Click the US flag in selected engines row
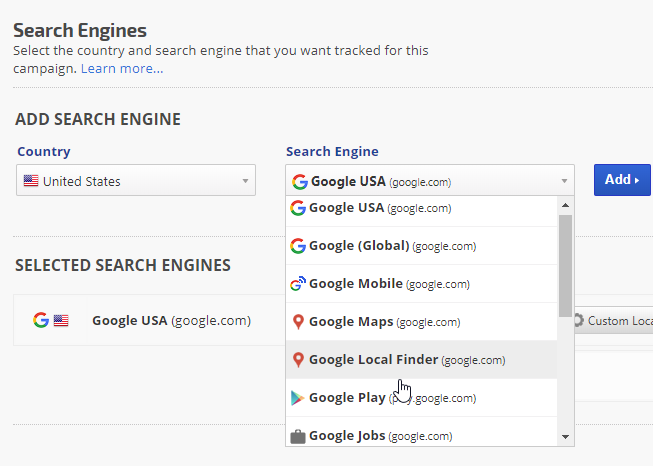 [61, 321]
